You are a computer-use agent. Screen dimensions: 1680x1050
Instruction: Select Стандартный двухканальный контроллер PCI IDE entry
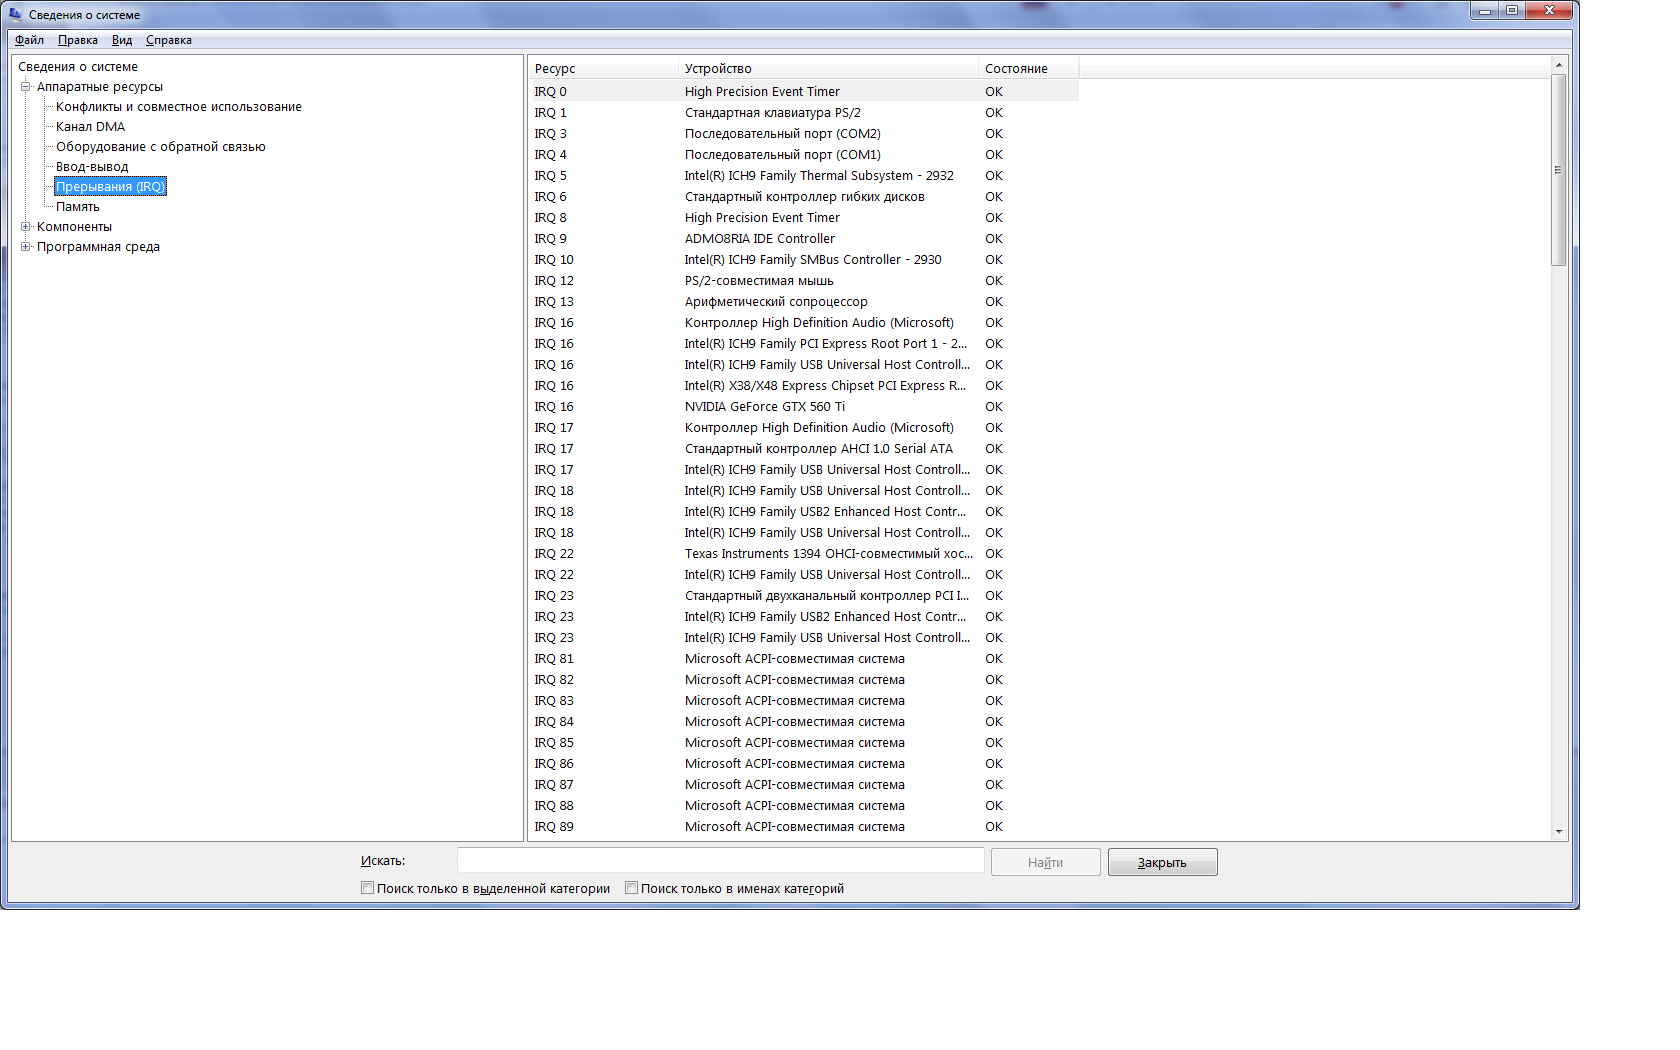[x=803, y=595]
